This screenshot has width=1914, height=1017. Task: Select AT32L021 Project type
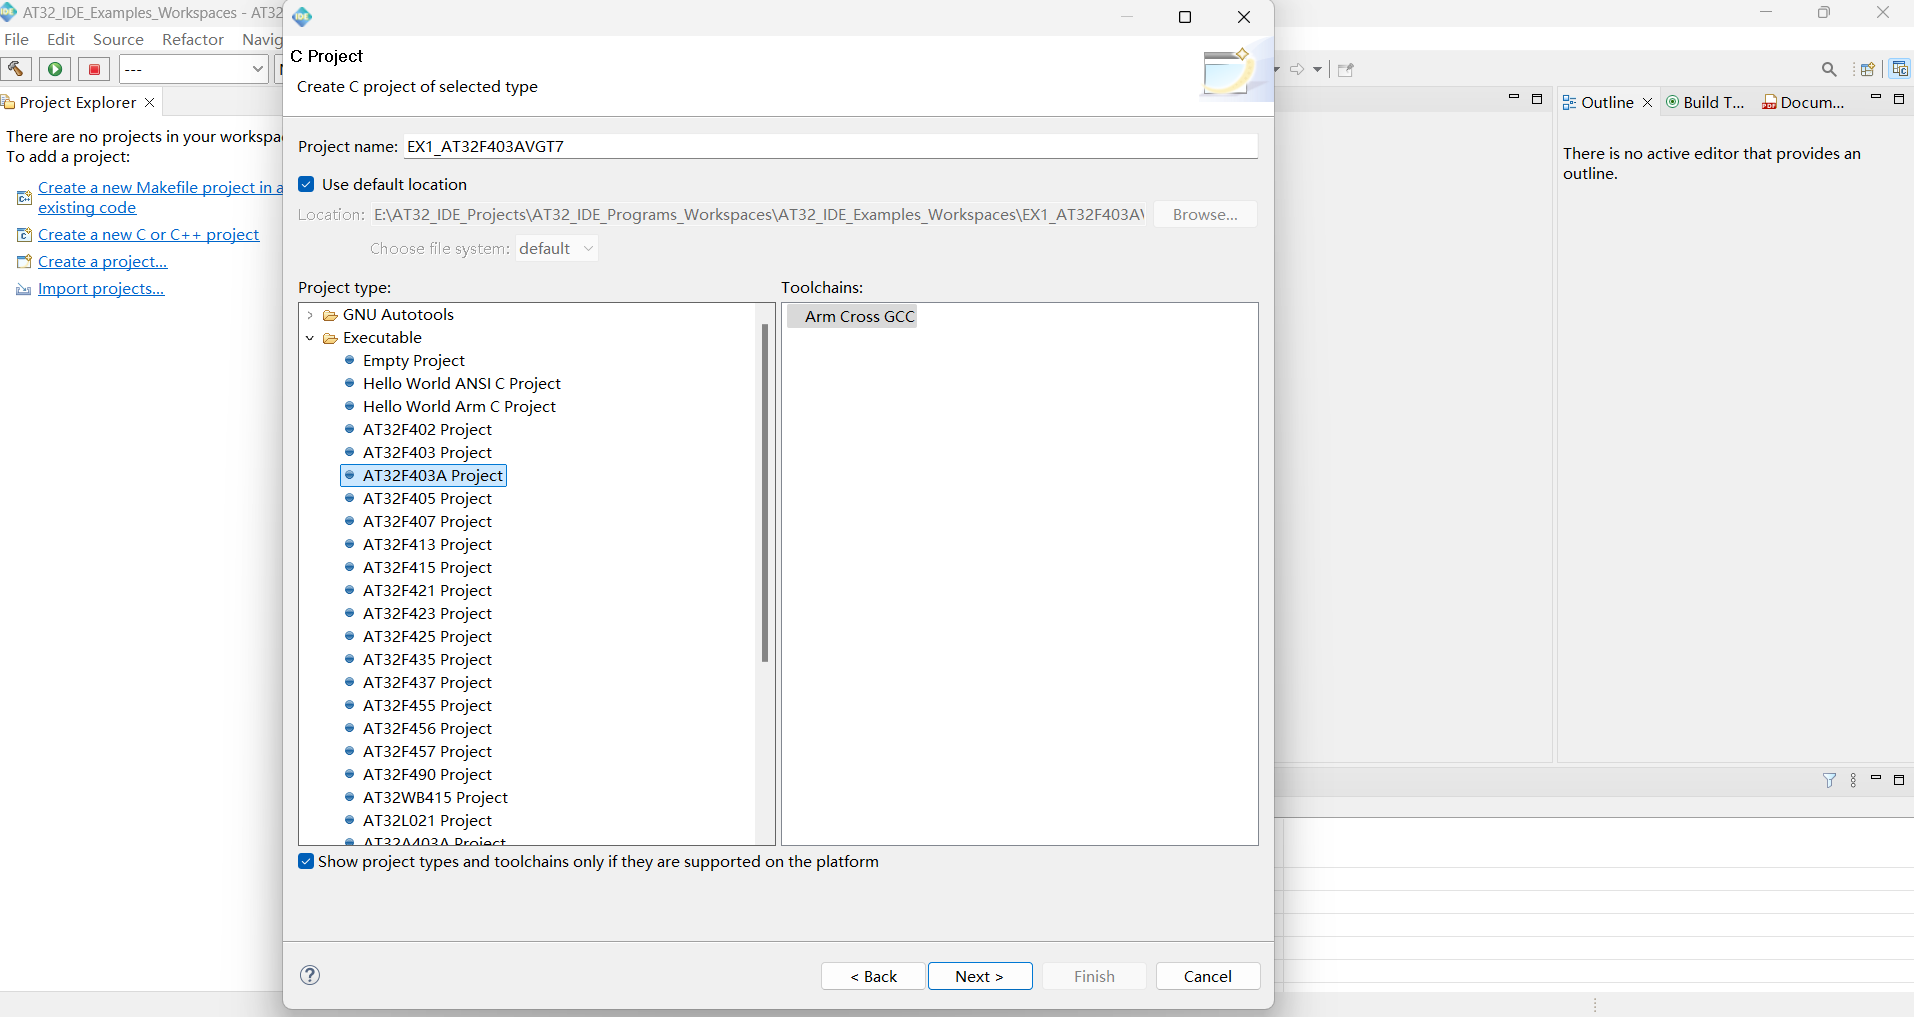coord(427,820)
